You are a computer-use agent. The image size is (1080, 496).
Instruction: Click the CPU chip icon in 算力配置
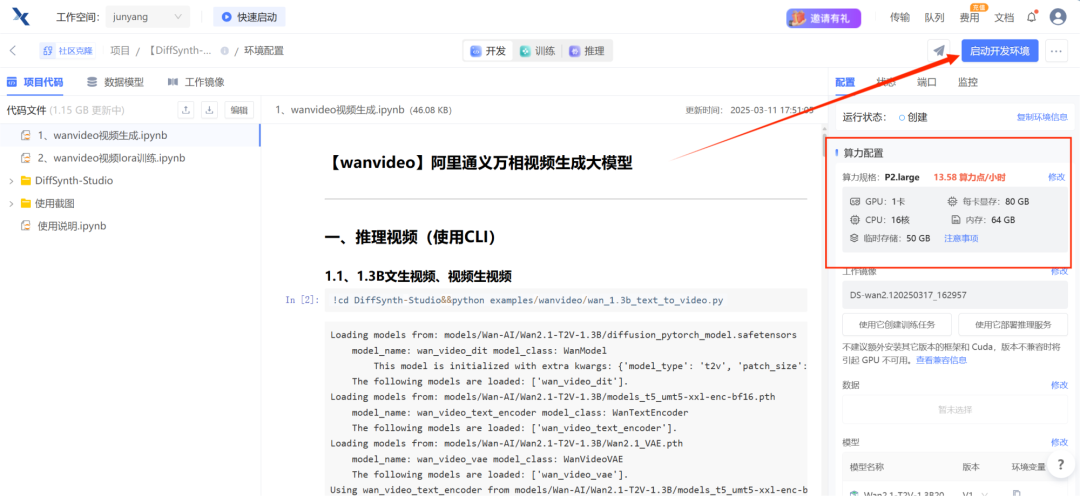click(855, 220)
